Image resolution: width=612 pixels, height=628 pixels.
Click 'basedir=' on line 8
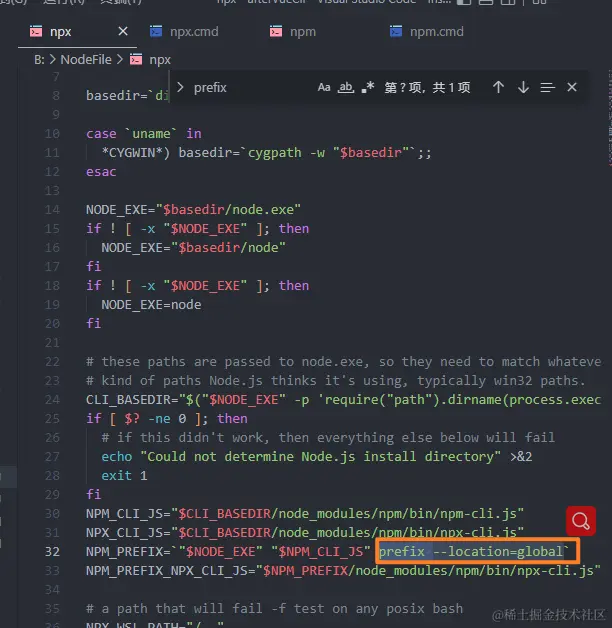click(x=117, y=96)
